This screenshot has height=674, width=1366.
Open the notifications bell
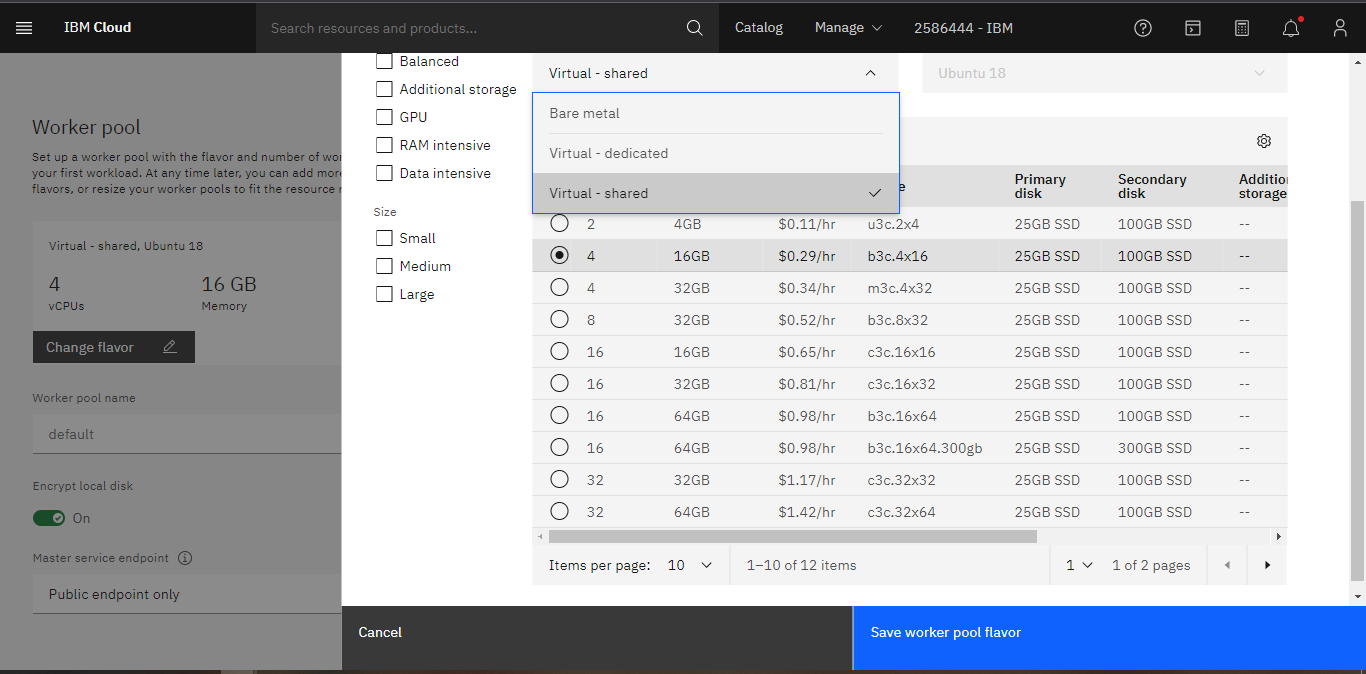tap(1291, 28)
